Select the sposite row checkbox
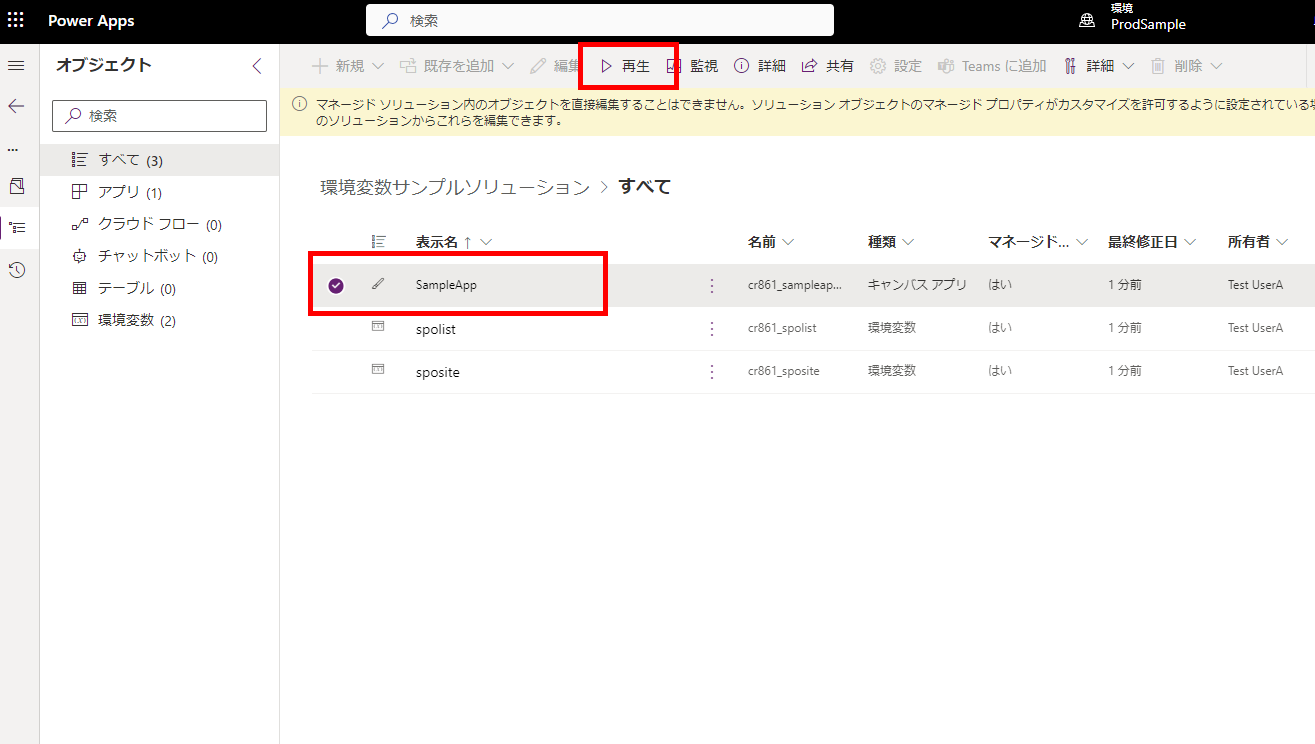Viewport: 1315px width, 744px height. [335, 371]
